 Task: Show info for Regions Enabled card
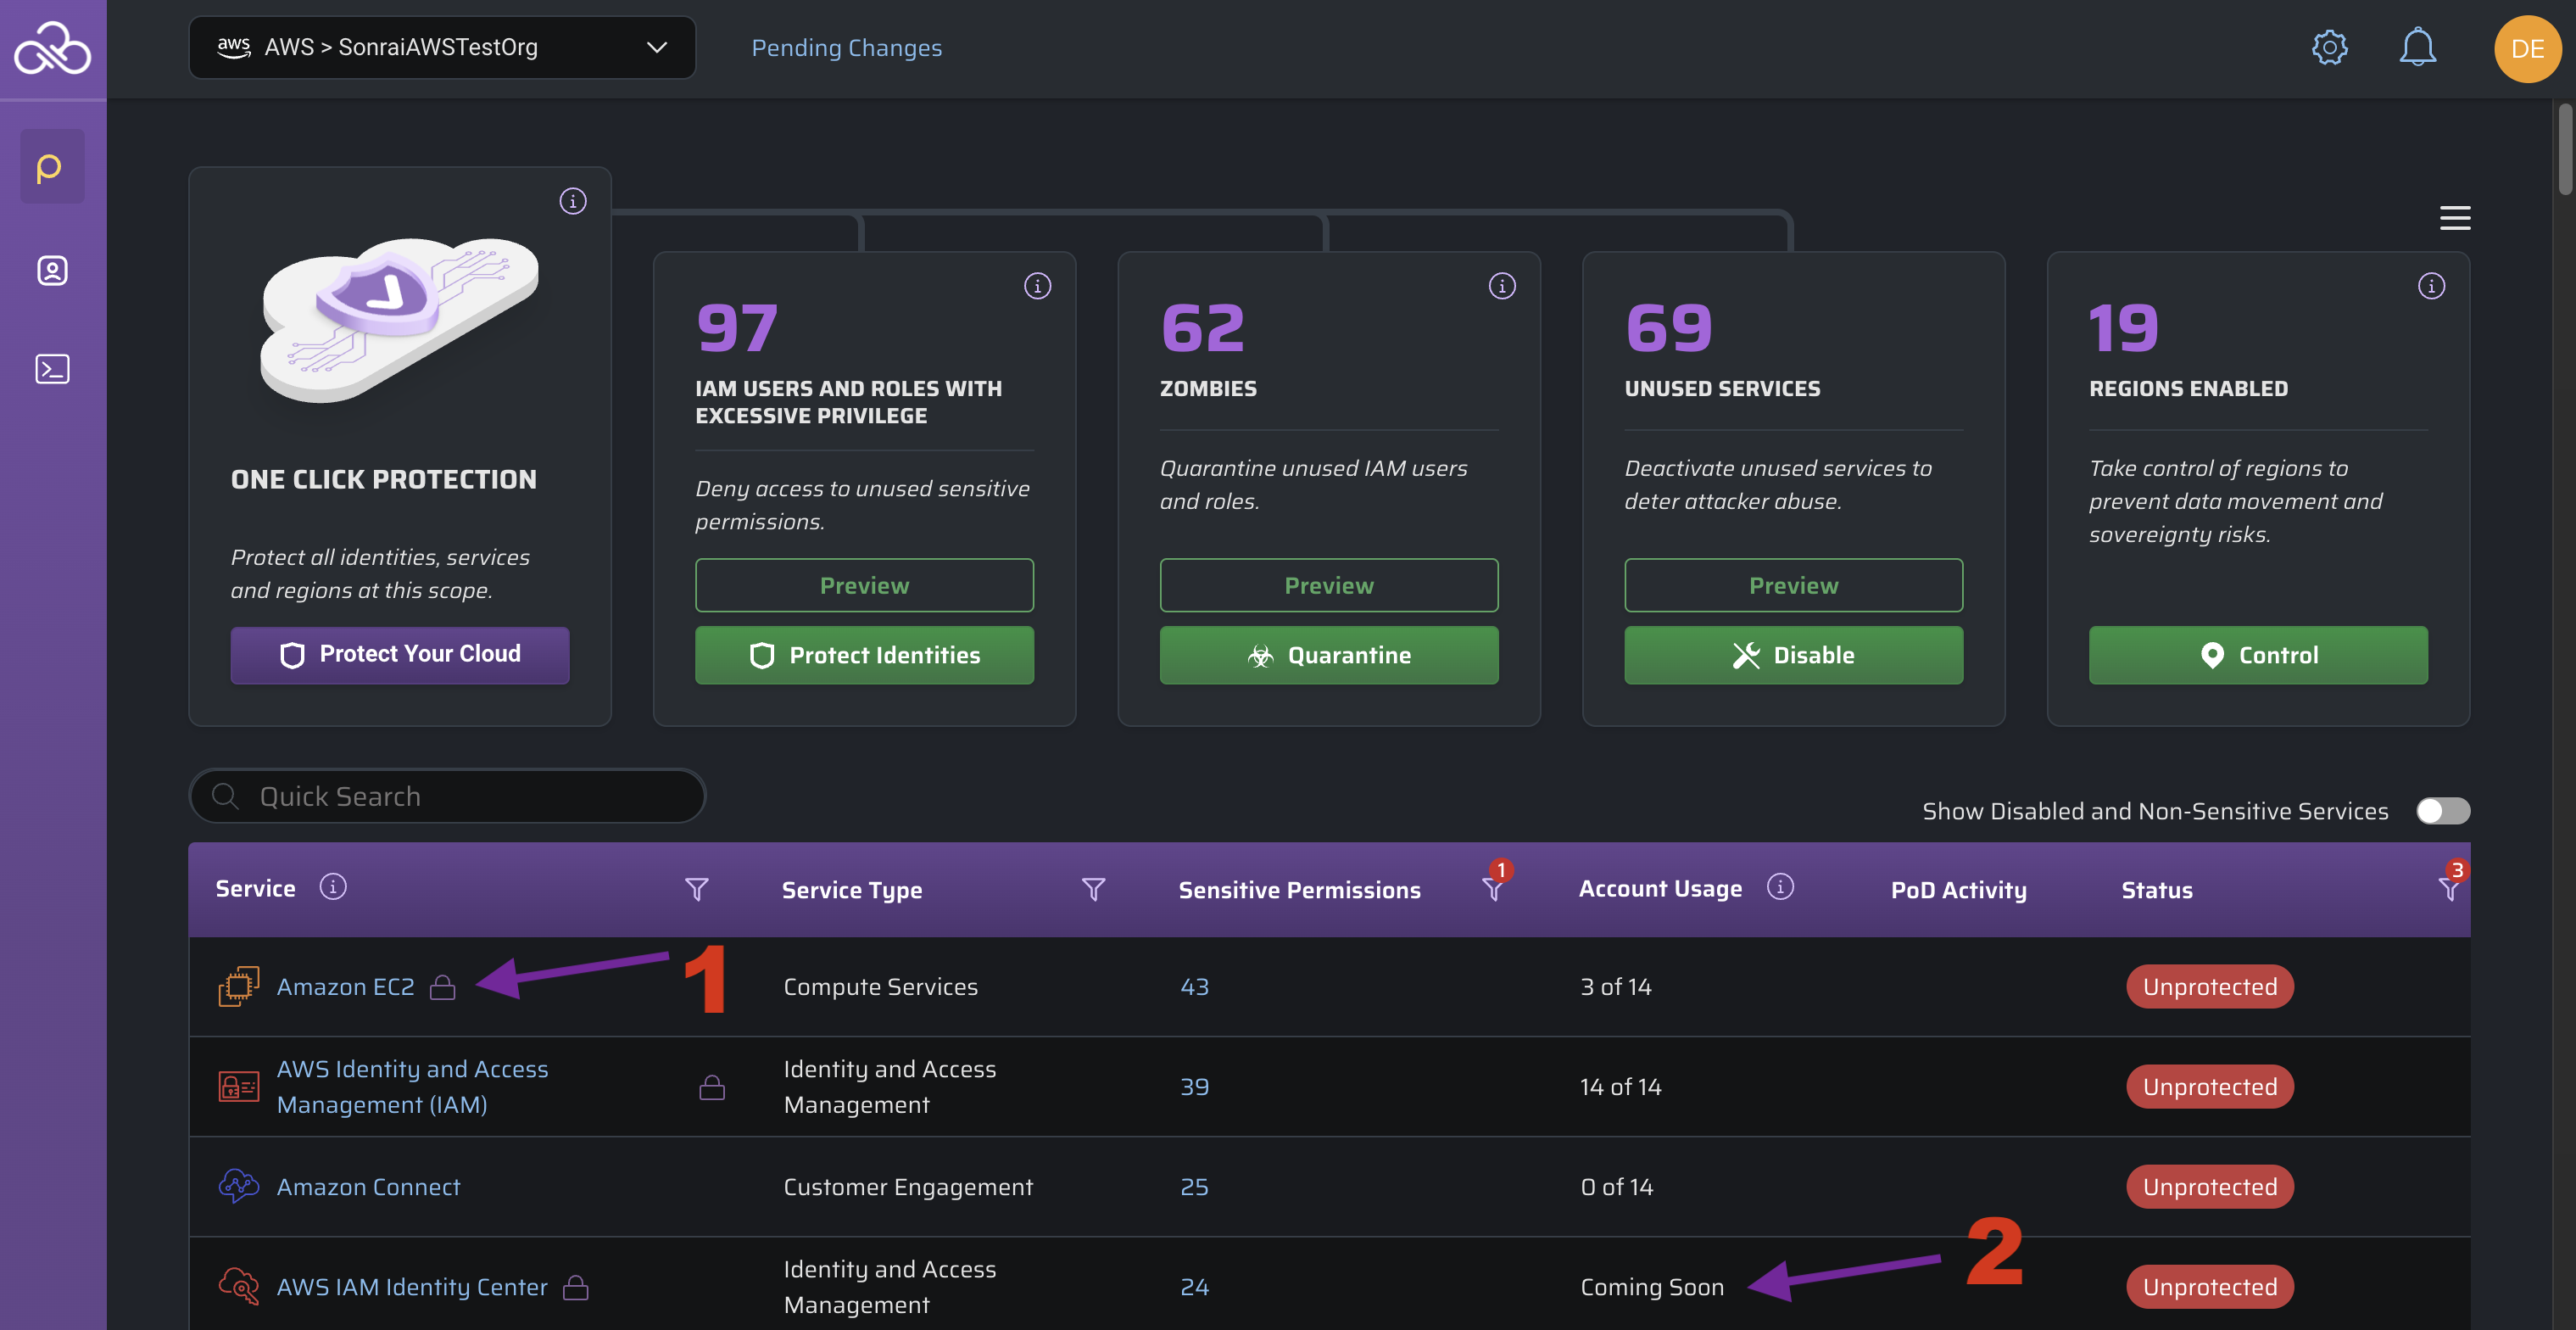tap(2431, 286)
